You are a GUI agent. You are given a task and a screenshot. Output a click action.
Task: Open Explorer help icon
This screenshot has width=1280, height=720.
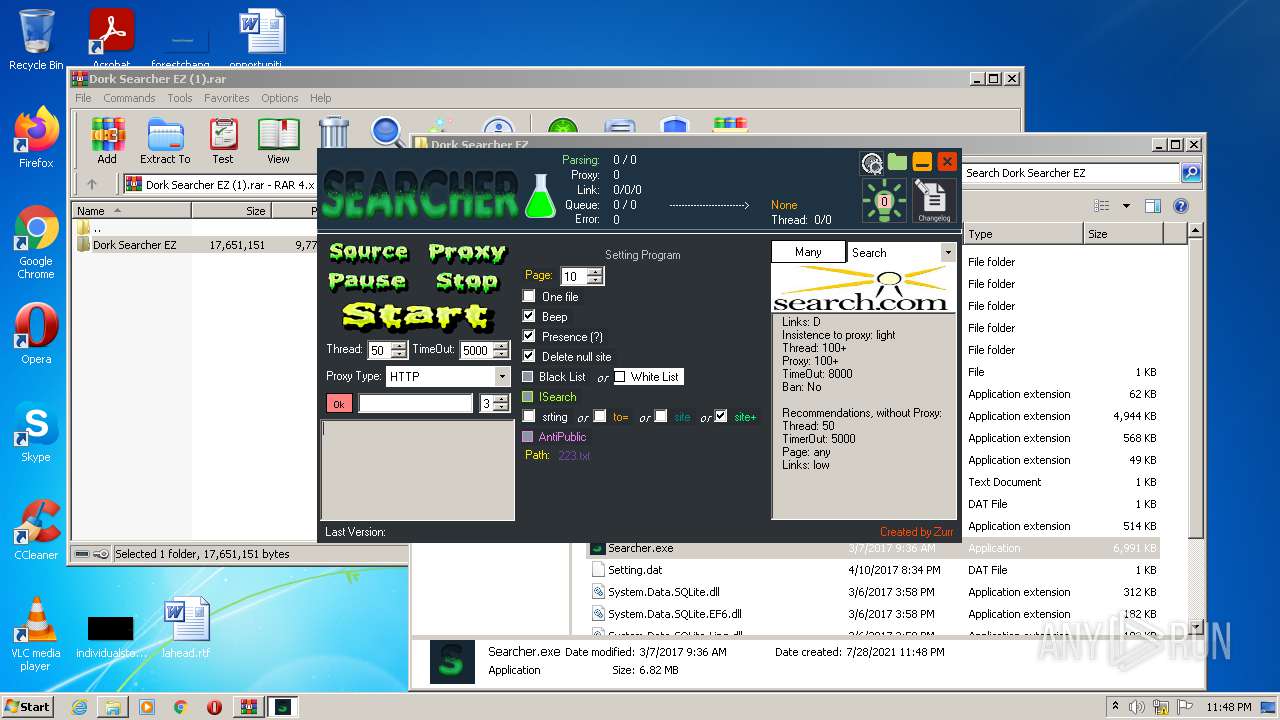pyautogui.click(x=1180, y=206)
